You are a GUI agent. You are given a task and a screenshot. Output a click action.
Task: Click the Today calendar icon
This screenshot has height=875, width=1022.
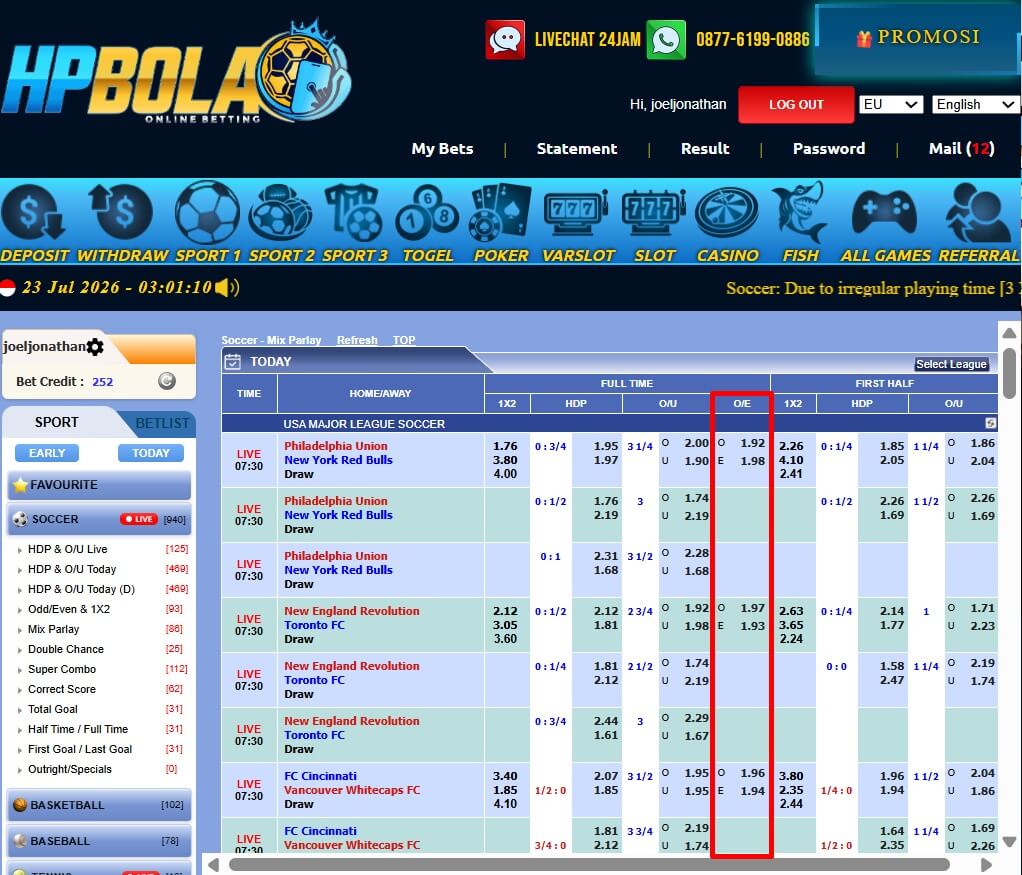[233, 361]
